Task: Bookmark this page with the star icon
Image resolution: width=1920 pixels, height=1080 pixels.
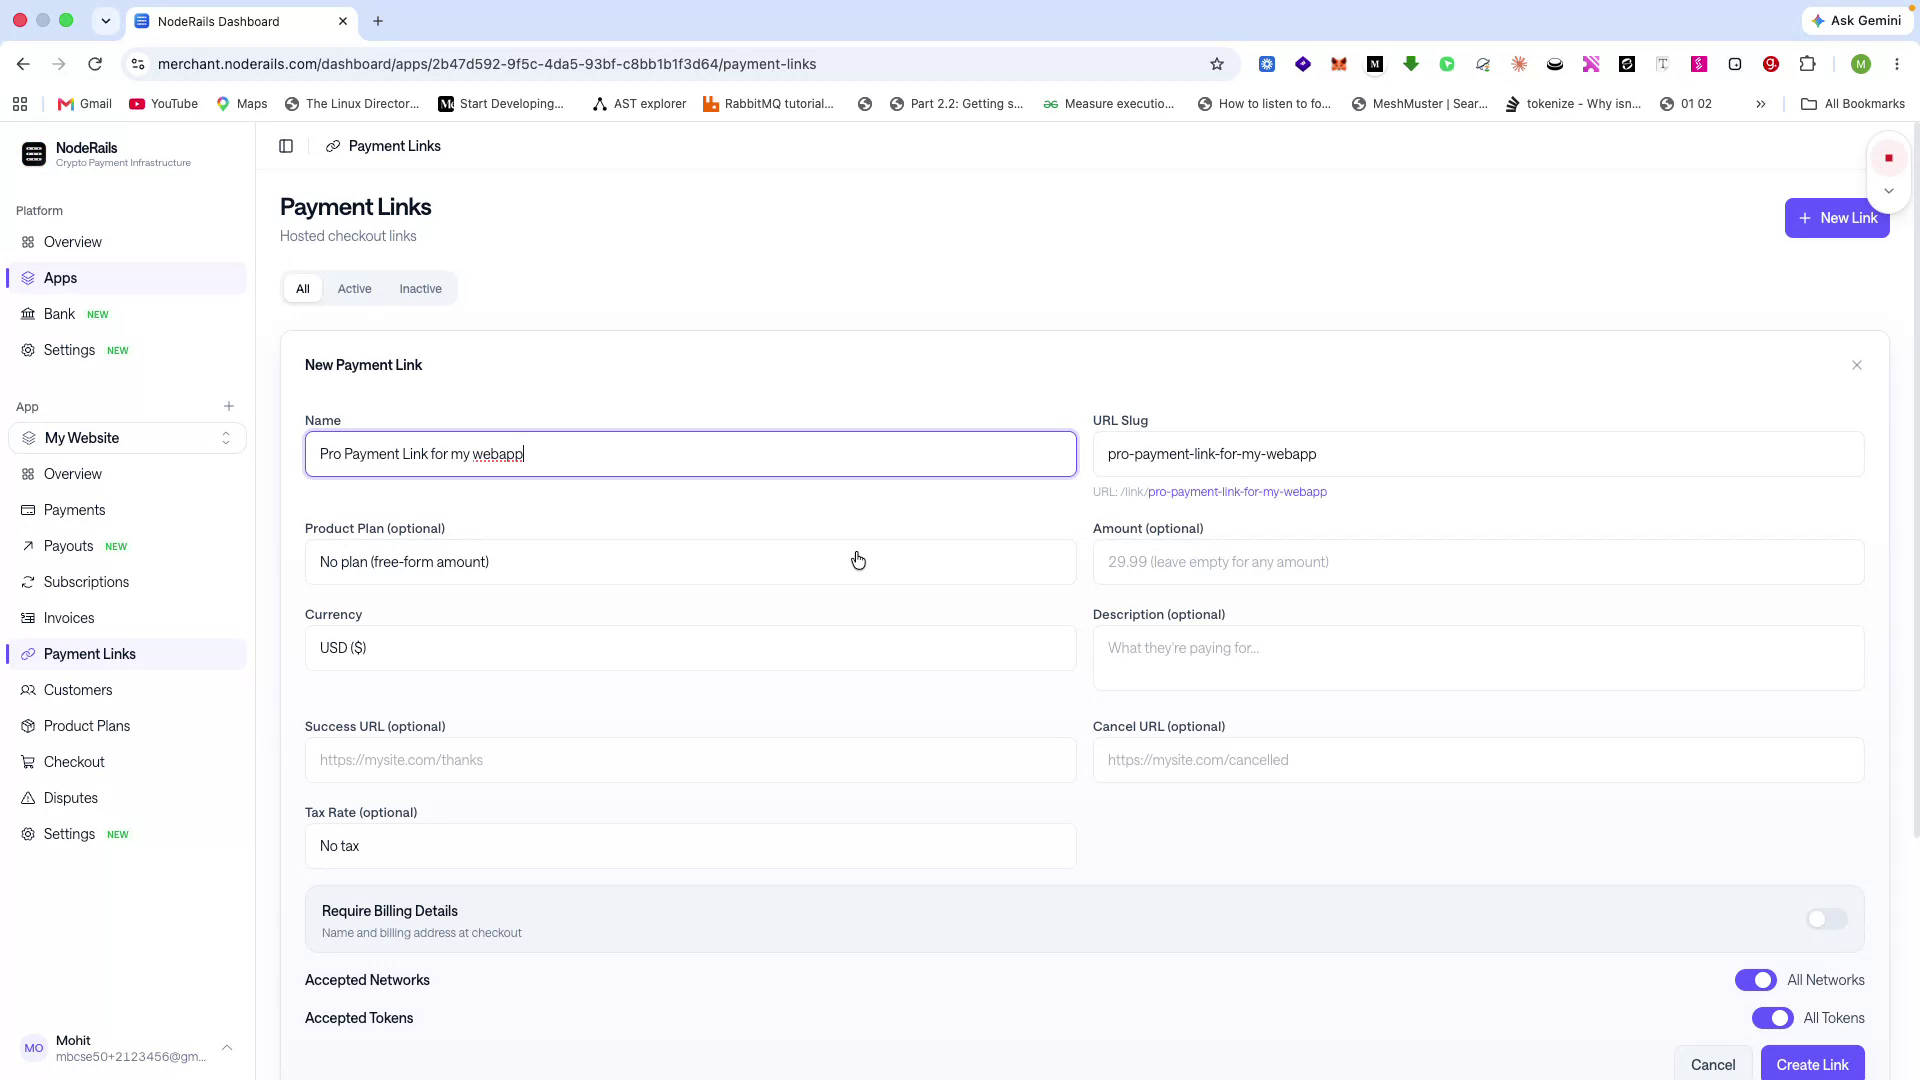Action: [1217, 64]
